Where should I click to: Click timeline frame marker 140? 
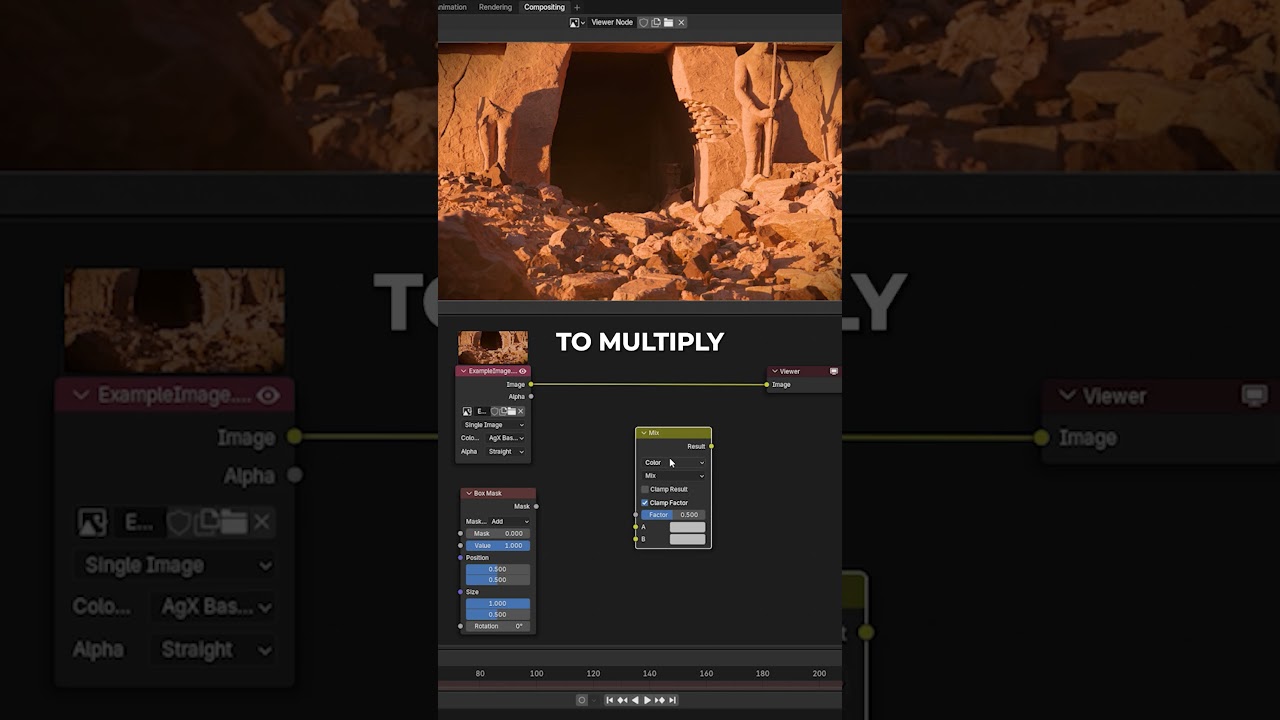650,673
